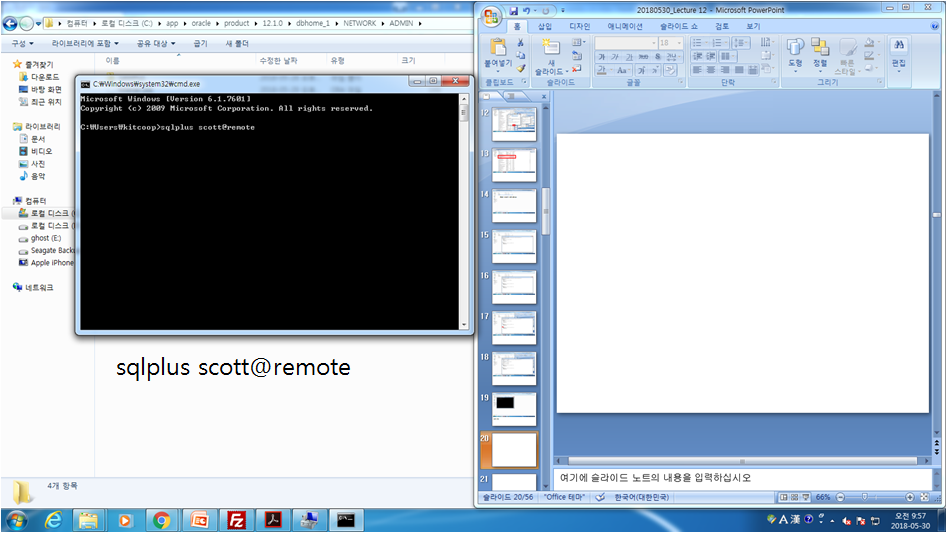The height and width of the screenshot is (533, 947).
Task: Click the Delete Slide icon with red X
Action: coord(576,69)
